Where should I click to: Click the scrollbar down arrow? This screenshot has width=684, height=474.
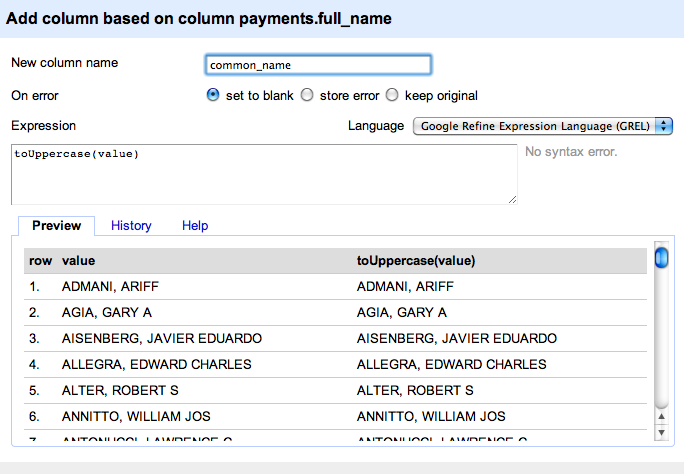pyautogui.click(x=661, y=431)
